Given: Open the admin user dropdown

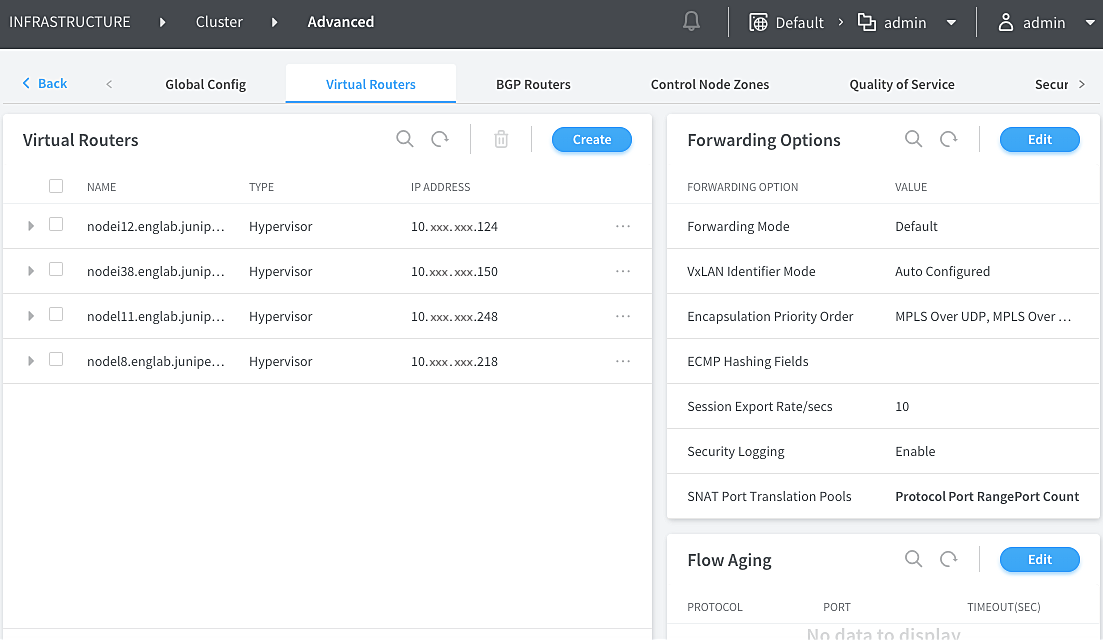Looking at the screenshot, I should 1046,23.
